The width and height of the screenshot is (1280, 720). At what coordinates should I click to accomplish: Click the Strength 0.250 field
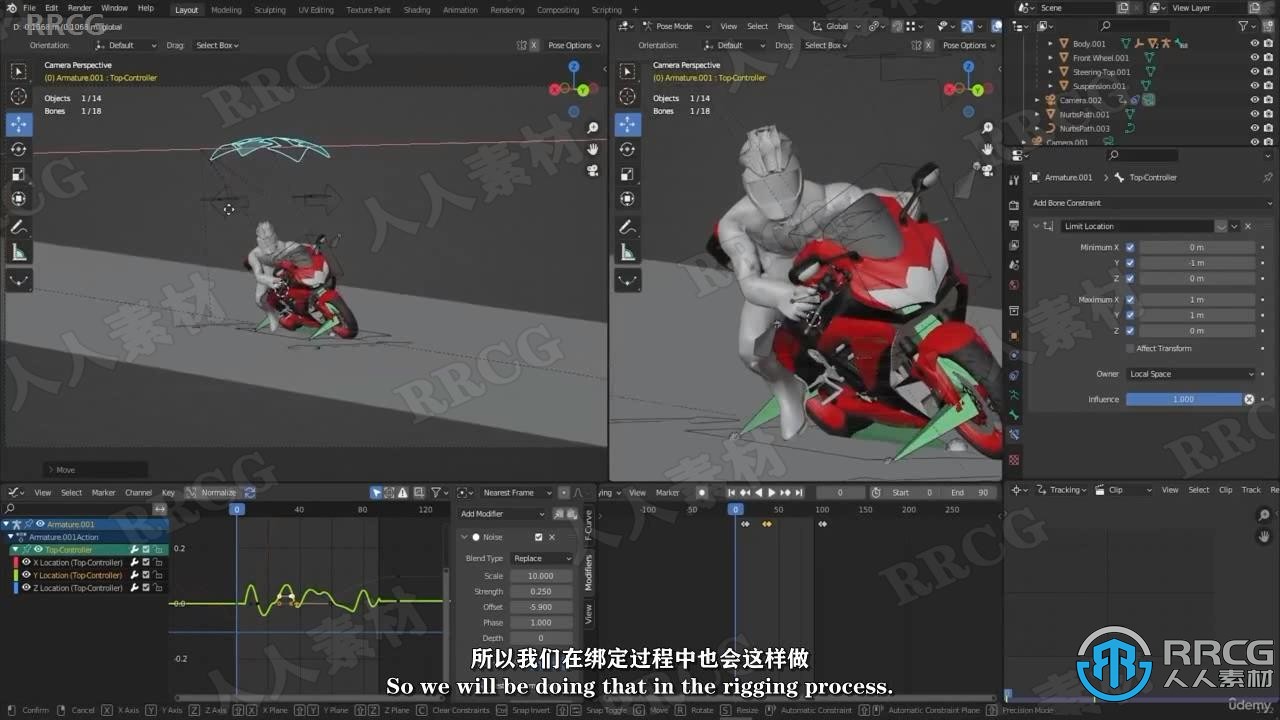541,591
